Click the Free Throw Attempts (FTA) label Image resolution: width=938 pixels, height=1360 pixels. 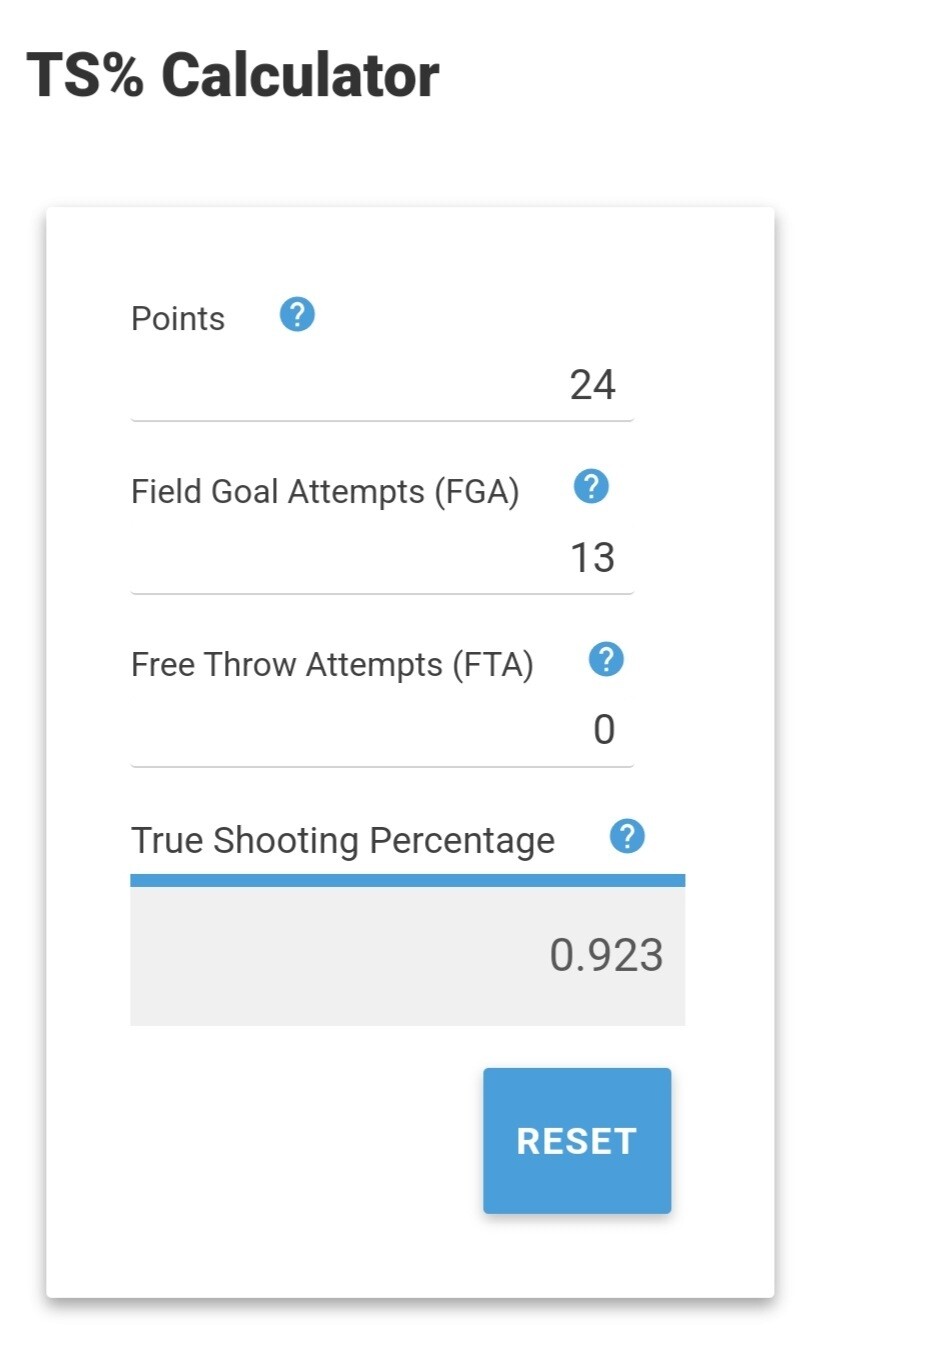[x=332, y=665]
